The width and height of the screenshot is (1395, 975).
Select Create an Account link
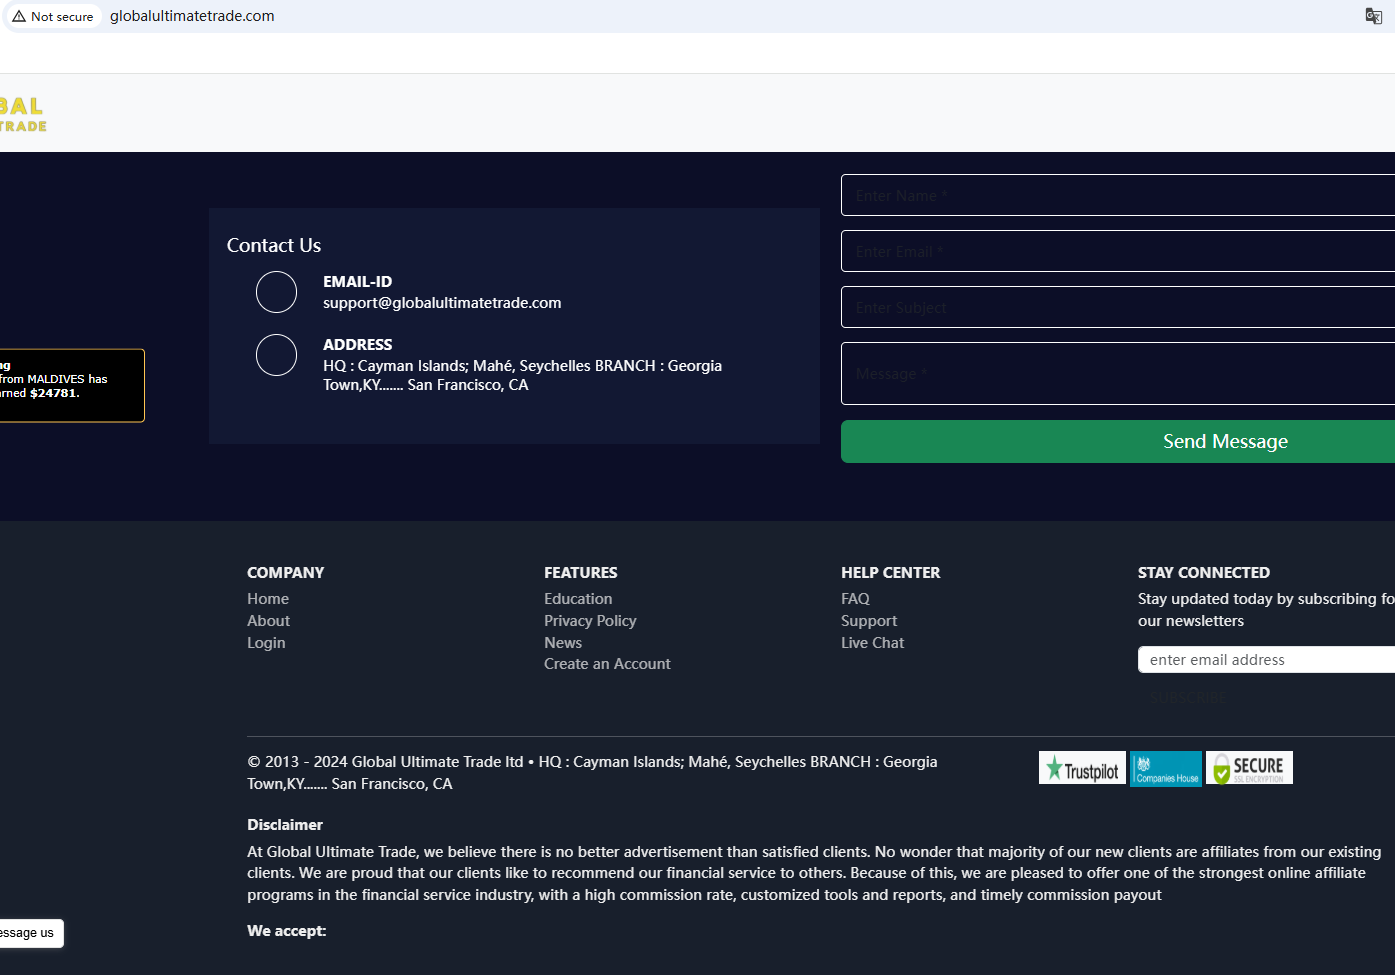pos(607,664)
